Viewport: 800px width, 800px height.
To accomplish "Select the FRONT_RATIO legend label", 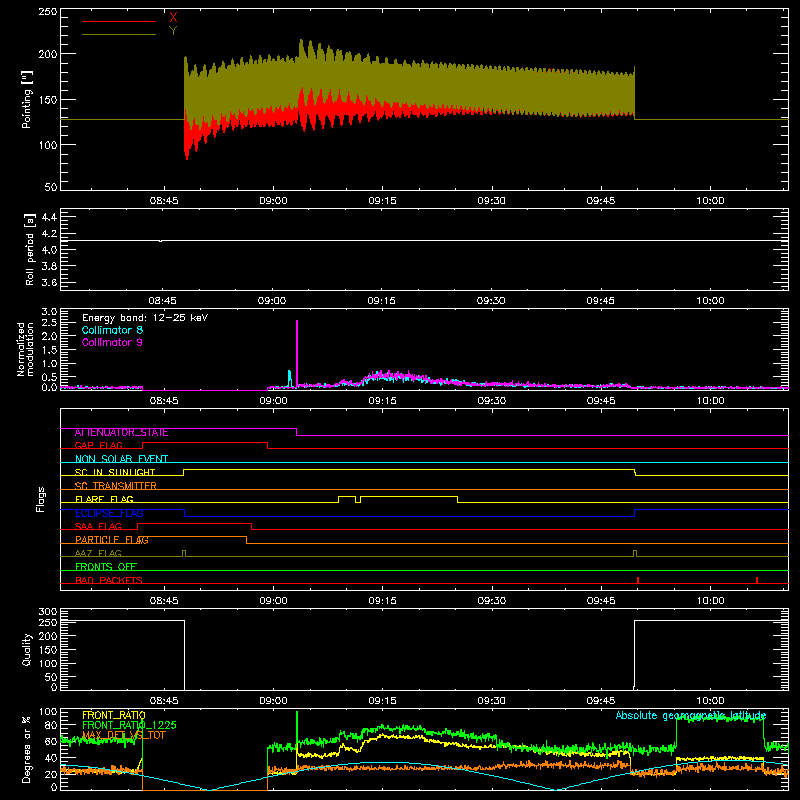I will pyautogui.click(x=114, y=715).
